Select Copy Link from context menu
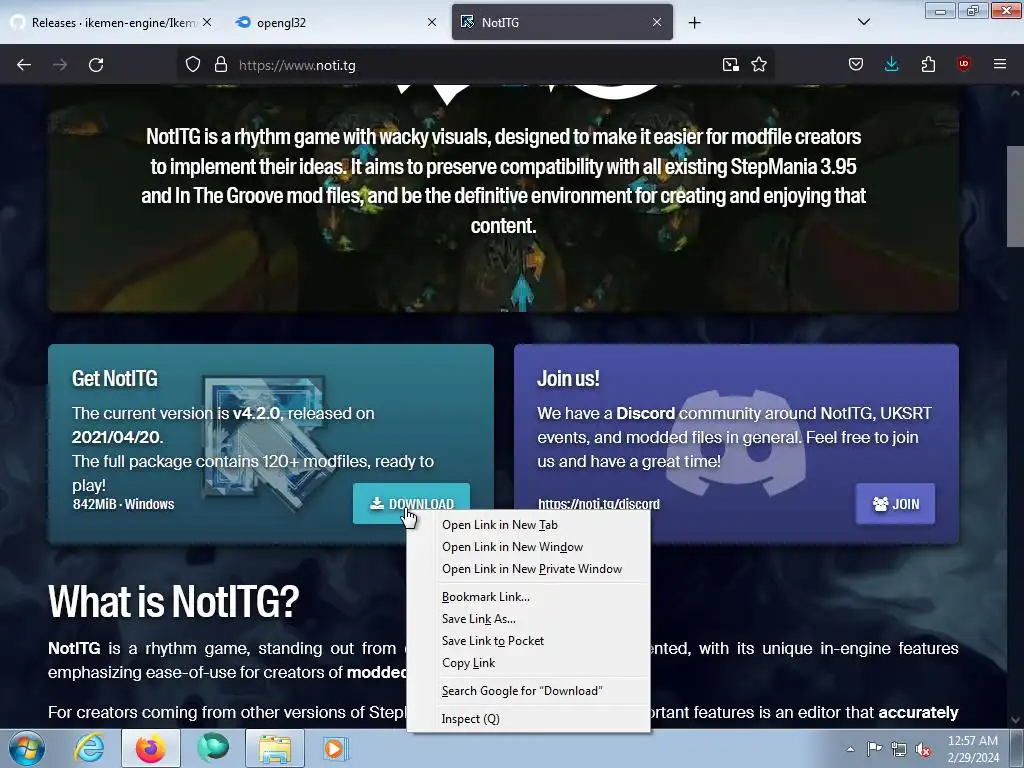This screenshot has width=1024, height=768. (528, 663)
